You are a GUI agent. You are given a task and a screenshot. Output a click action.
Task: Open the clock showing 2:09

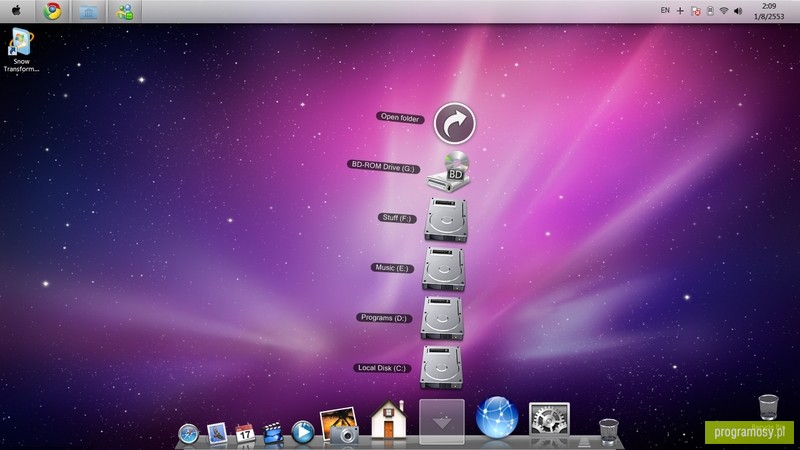click(x=769, y=11)
